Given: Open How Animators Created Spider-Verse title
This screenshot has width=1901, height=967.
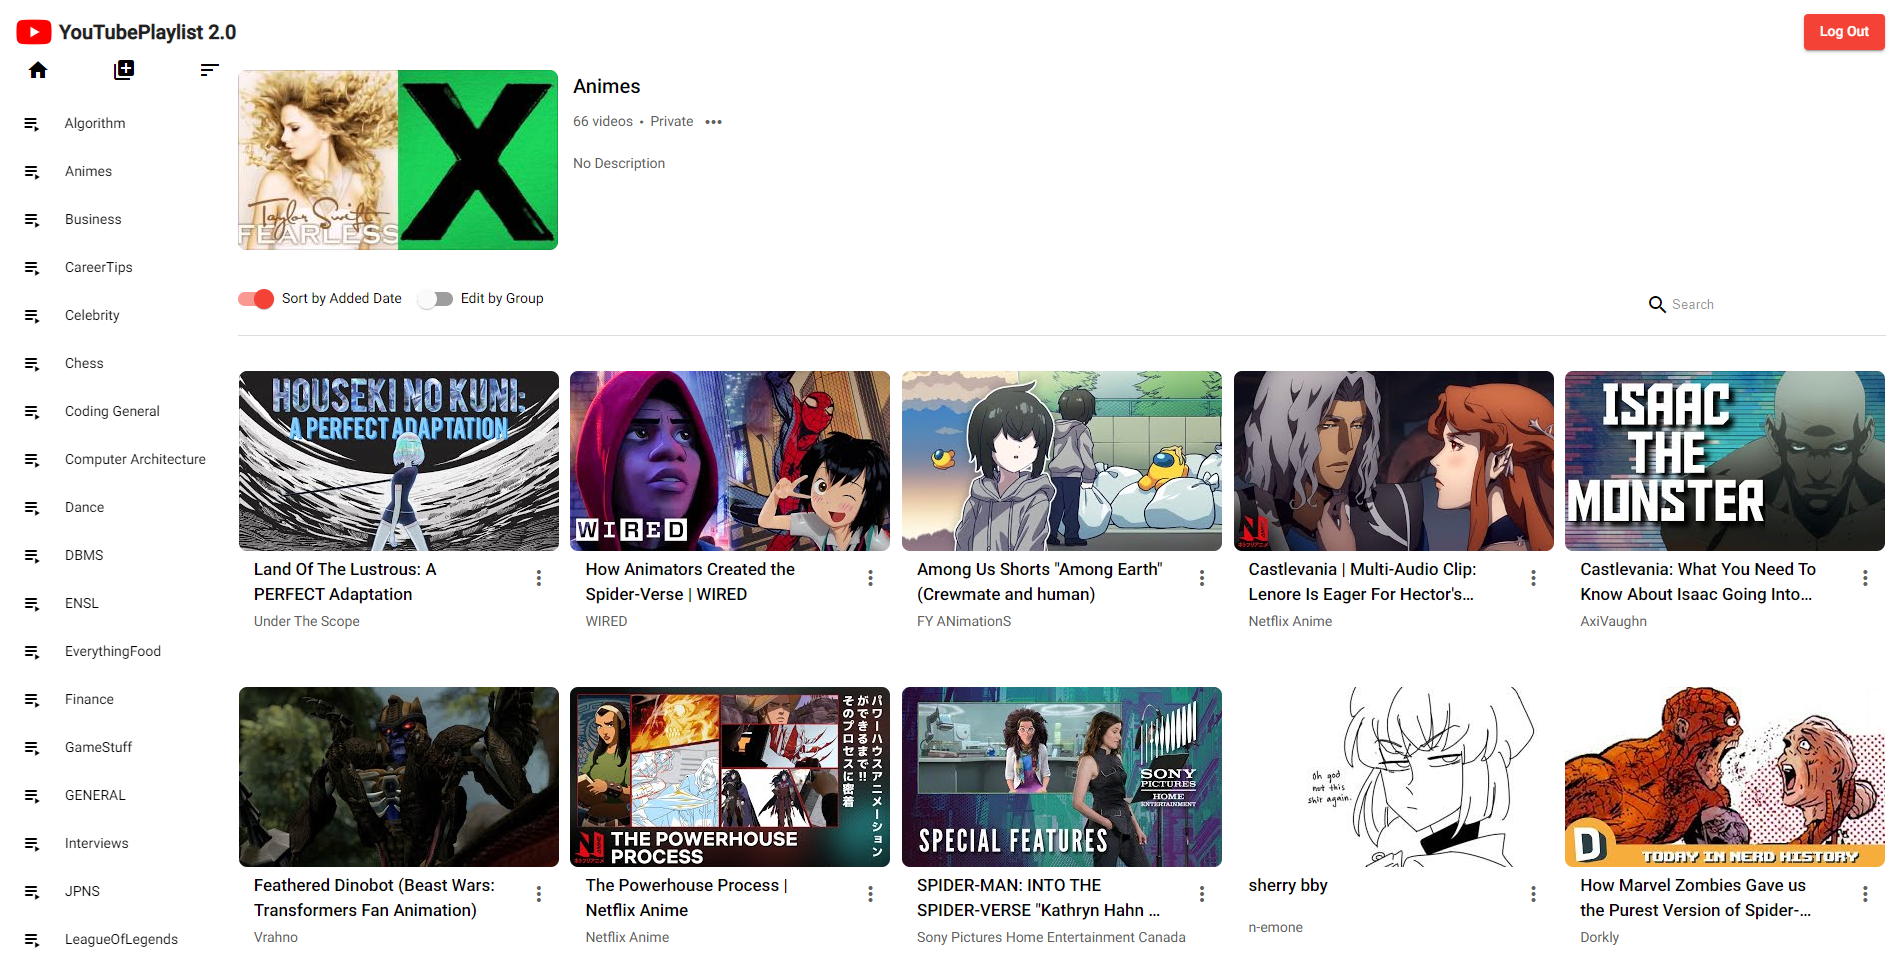Looking at the screenshot, I should (x=690, y=581).
